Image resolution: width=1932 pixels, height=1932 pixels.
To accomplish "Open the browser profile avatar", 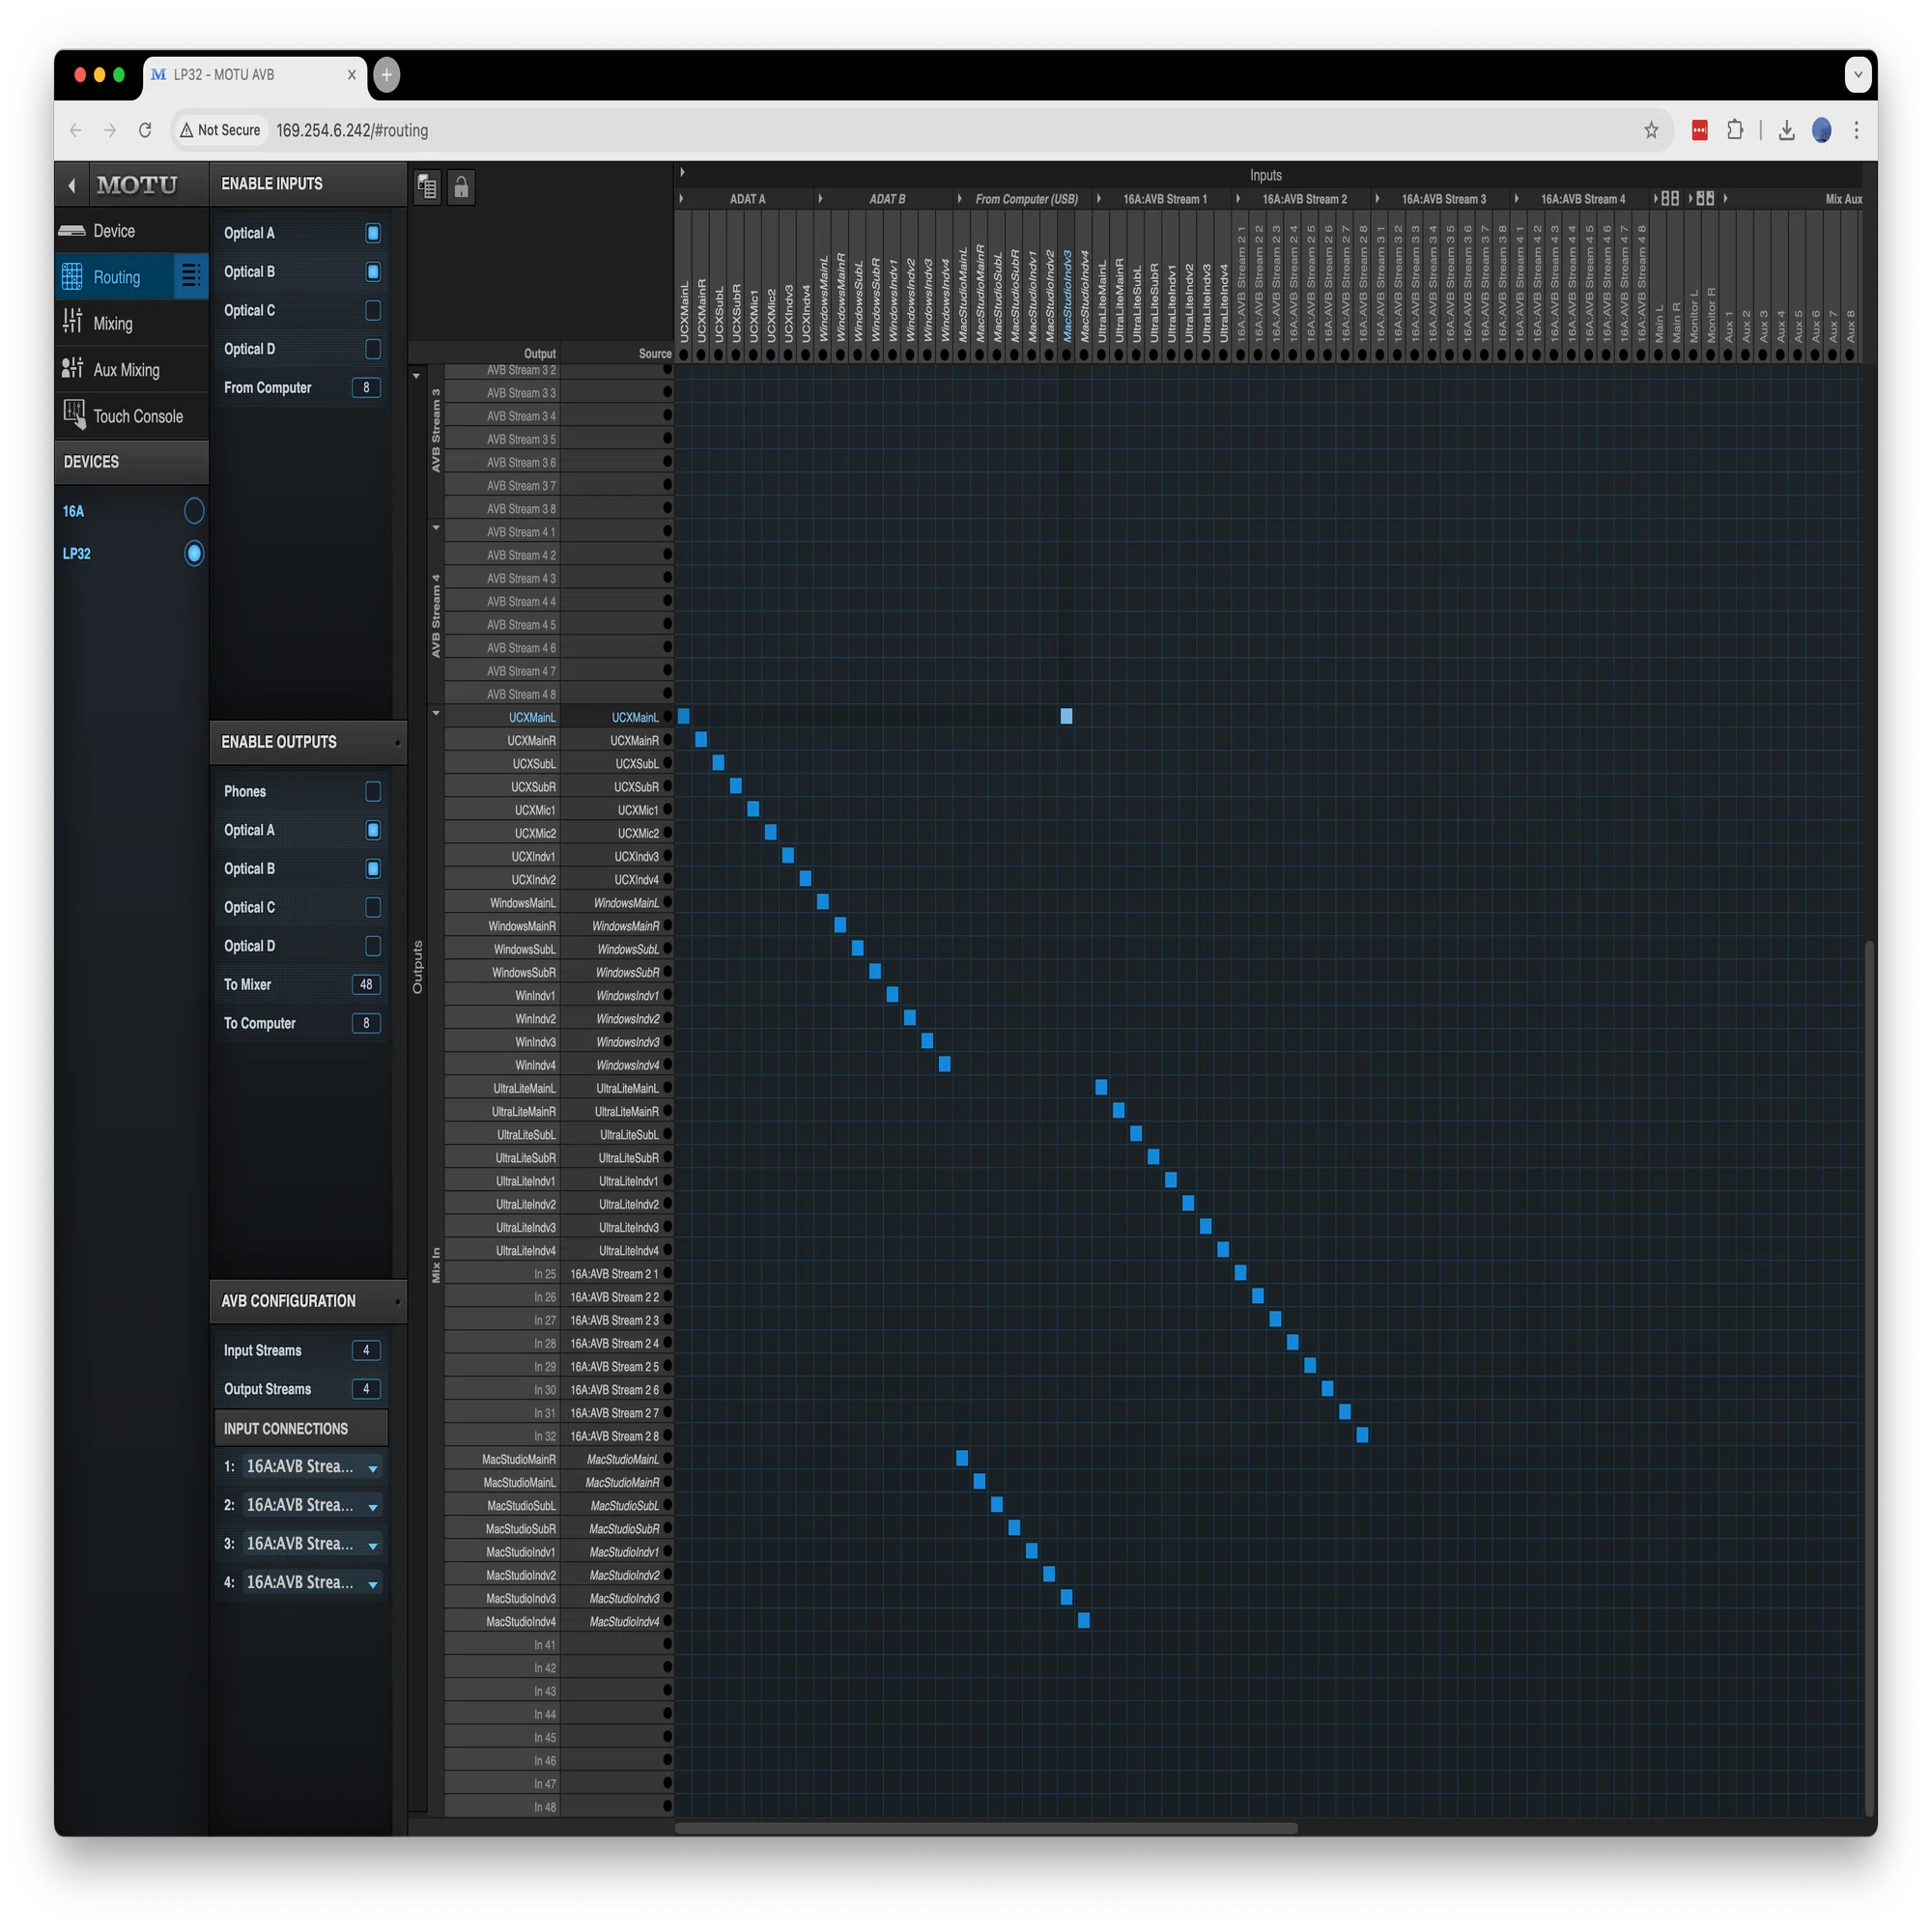I will (1821, 130).
